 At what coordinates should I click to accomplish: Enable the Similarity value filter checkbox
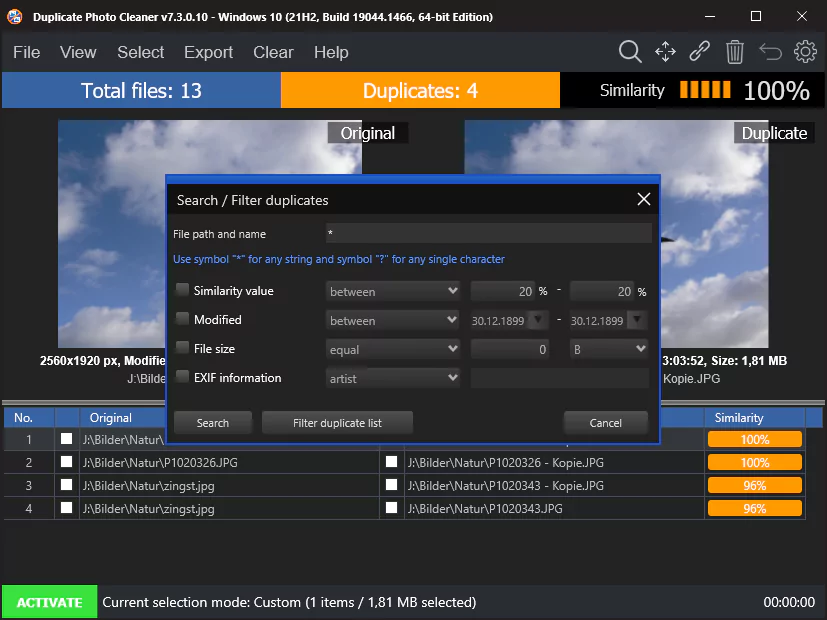(182, 290)
